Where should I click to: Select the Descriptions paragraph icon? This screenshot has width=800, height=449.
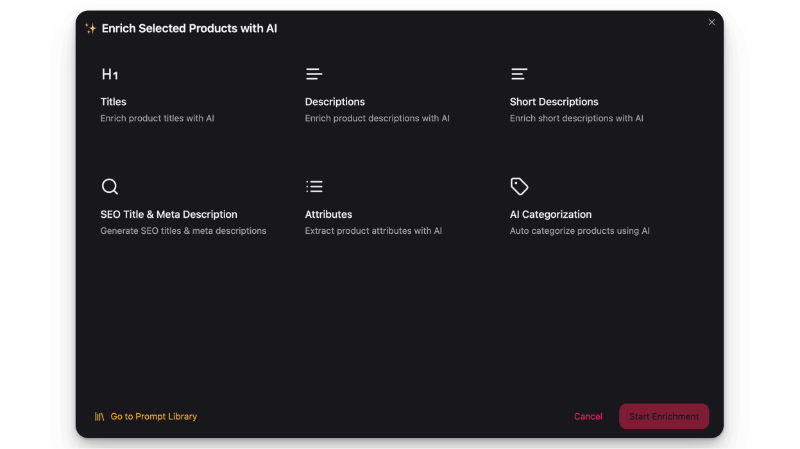tap(314, 74)
